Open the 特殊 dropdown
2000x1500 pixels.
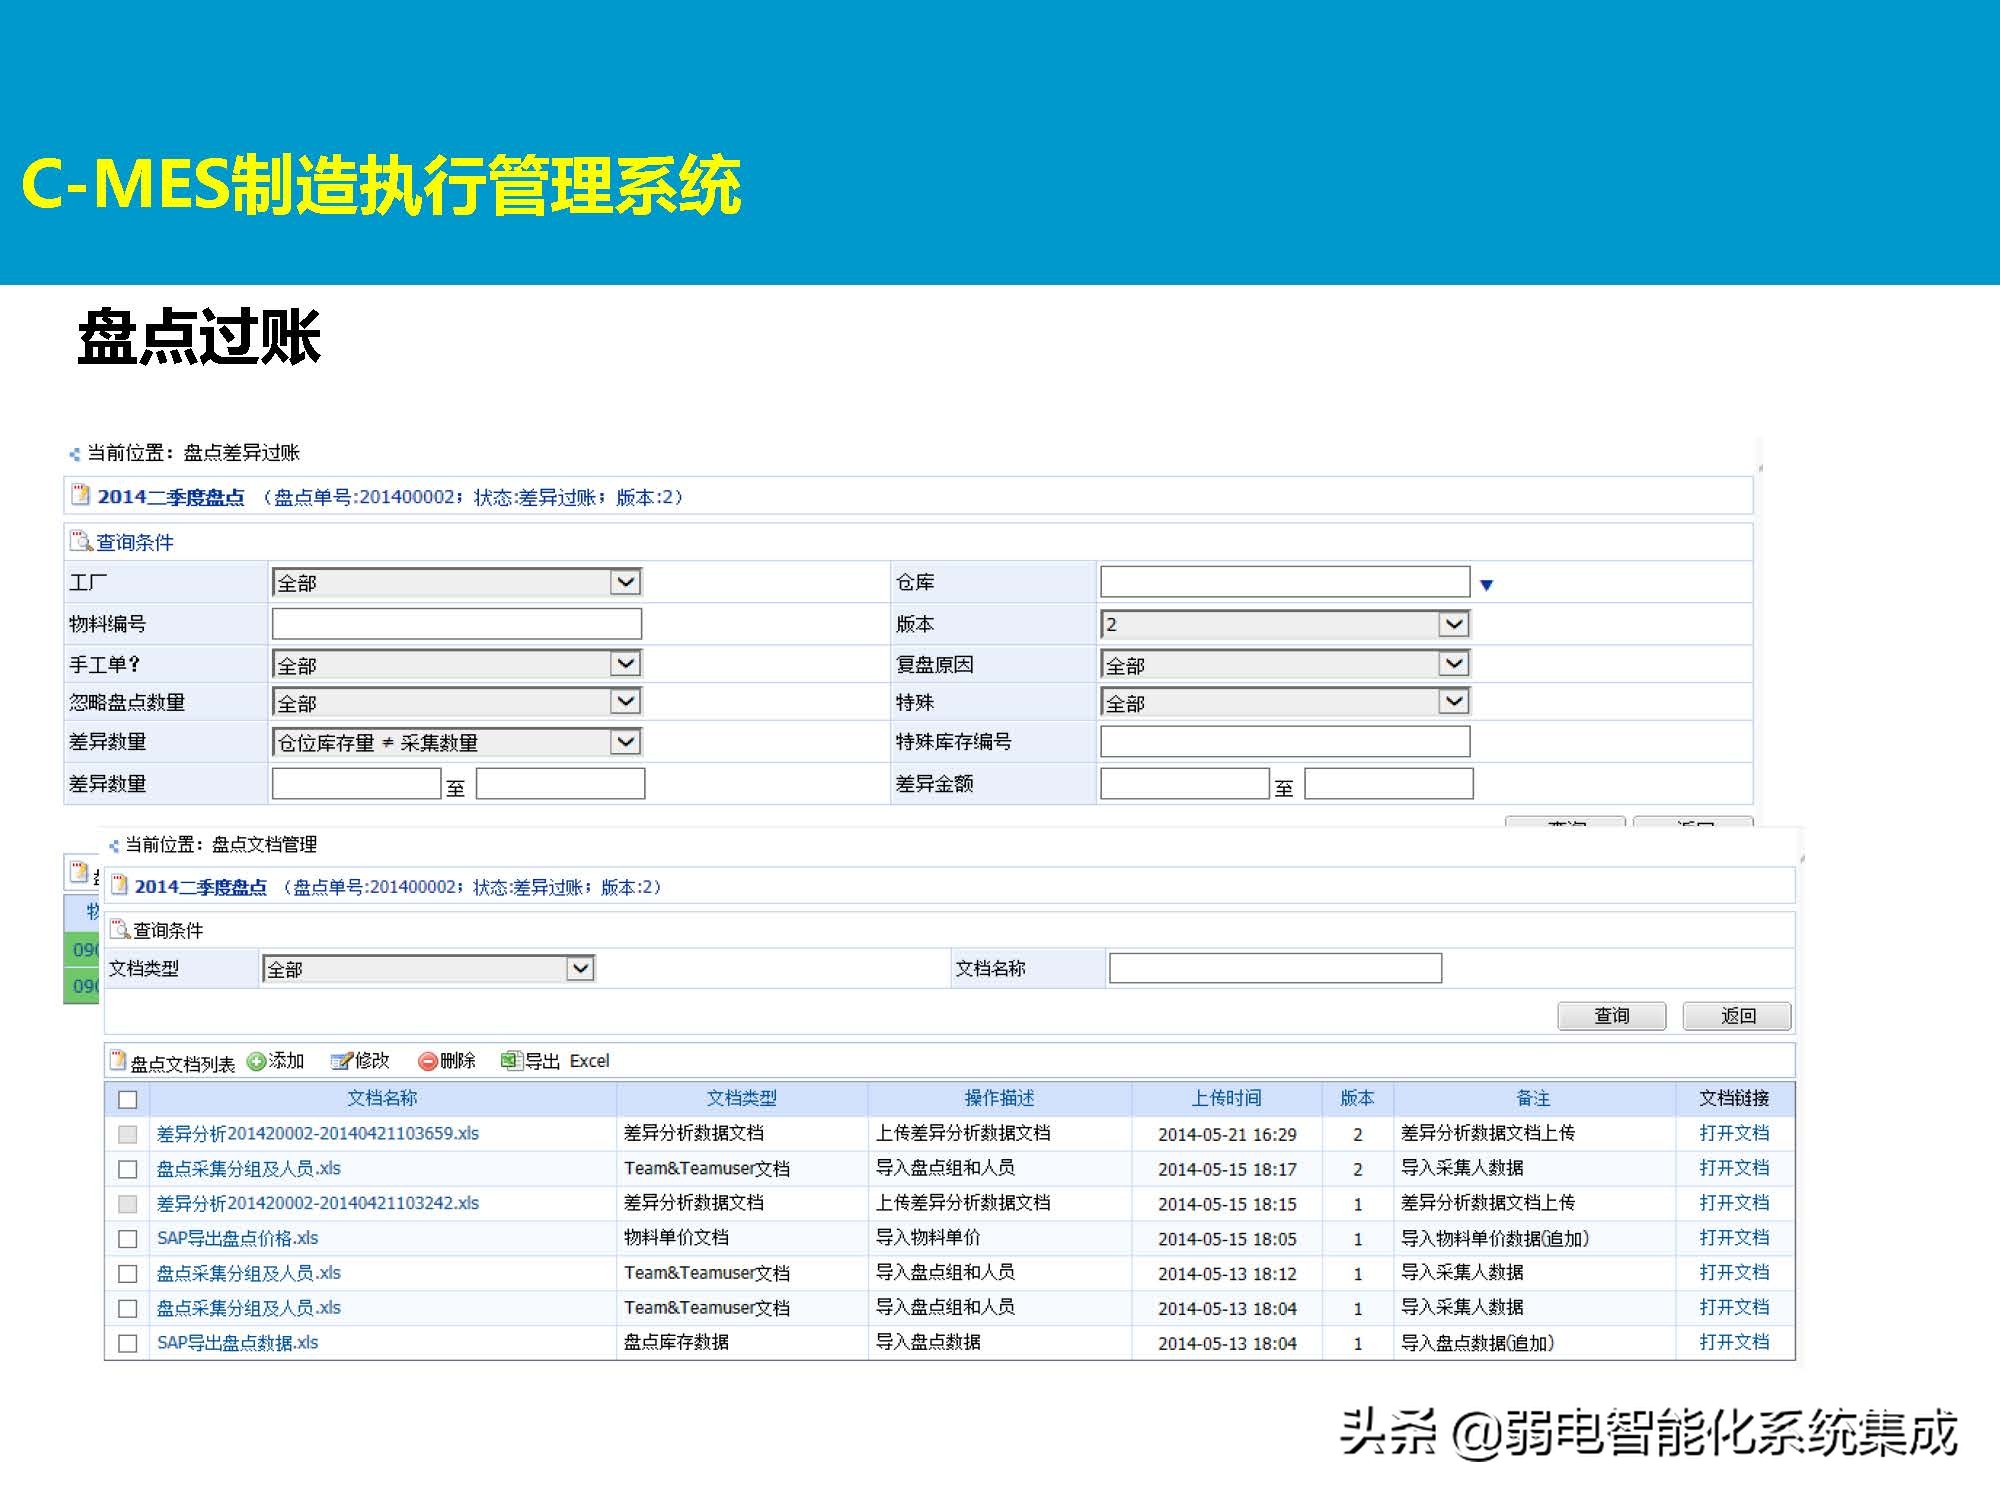tap(1285, 702)
